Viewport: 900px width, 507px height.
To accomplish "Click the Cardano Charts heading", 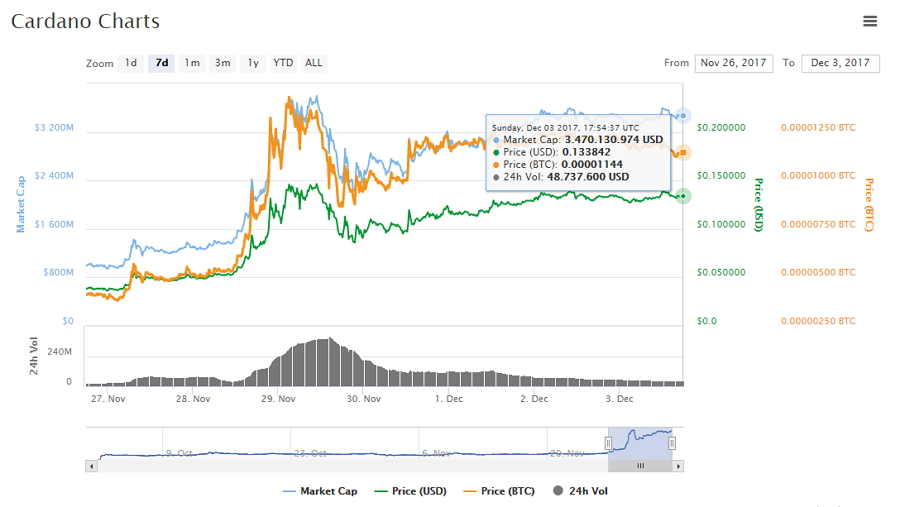I will [x=86, y=21].
